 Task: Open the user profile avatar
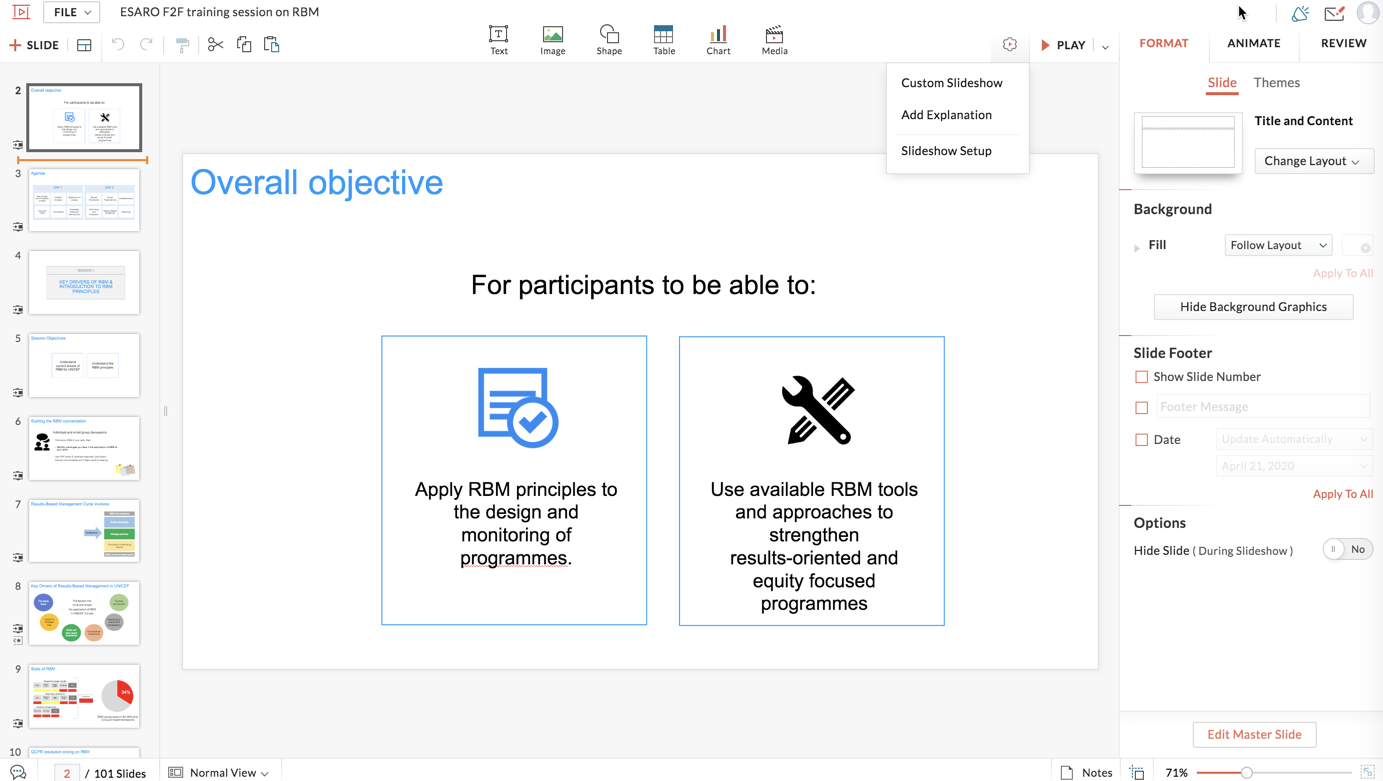(x=1368, y=13)
